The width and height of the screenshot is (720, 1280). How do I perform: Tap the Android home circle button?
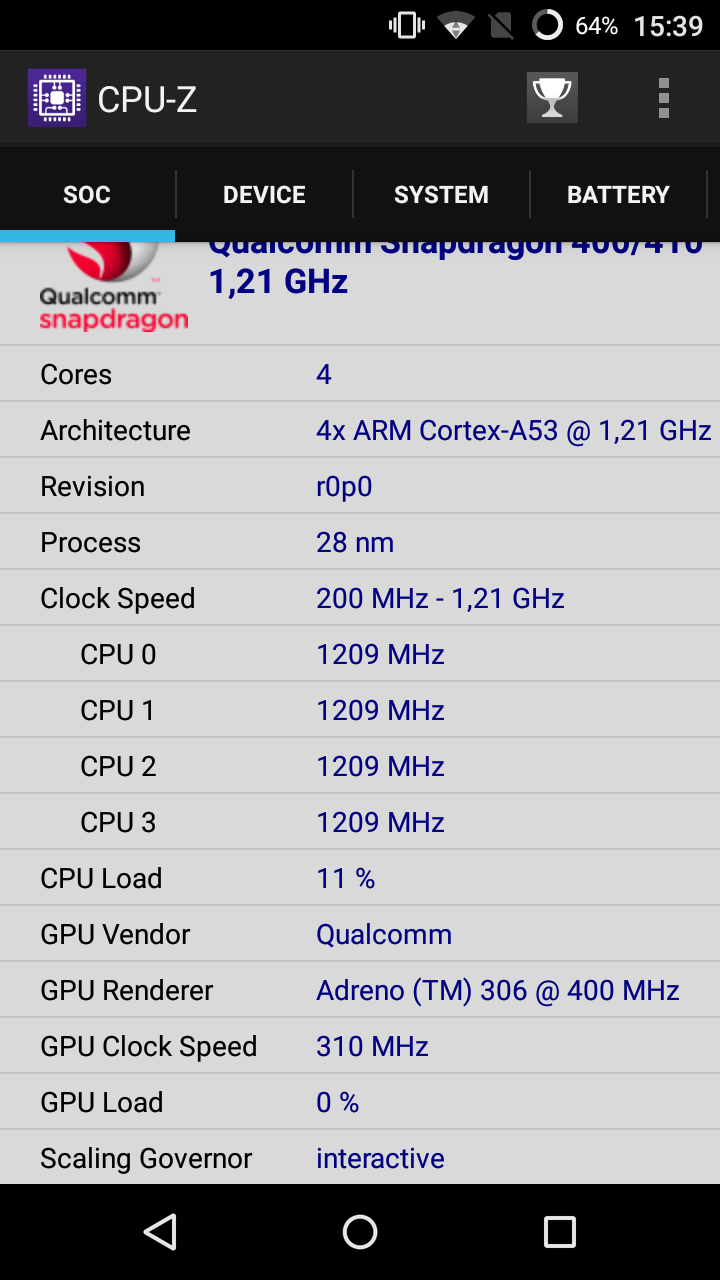coord(360,1232)
